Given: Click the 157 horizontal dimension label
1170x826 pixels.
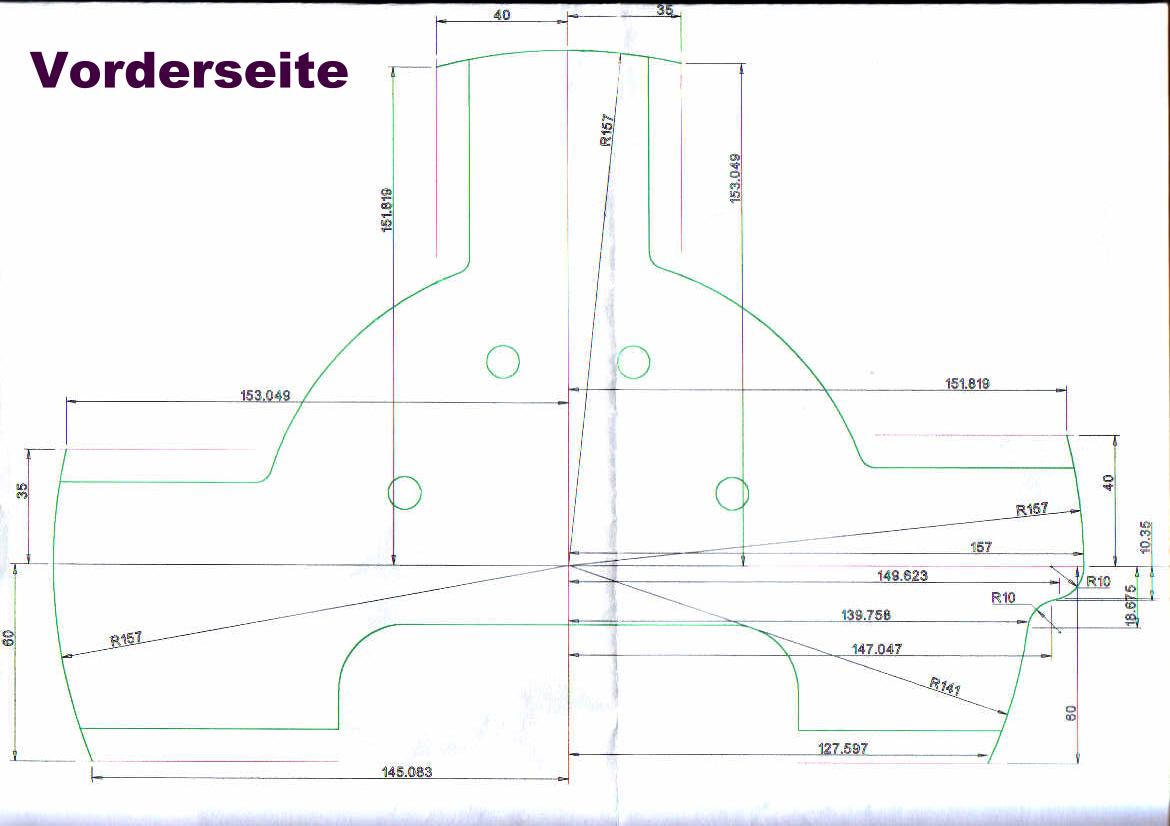Looking at the screenshot, I should point(982,547).
